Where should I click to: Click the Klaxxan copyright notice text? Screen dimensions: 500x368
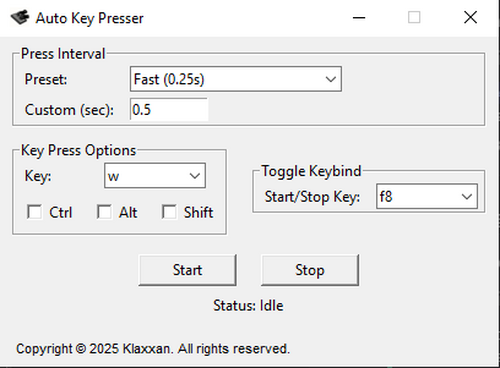[153, 349]
